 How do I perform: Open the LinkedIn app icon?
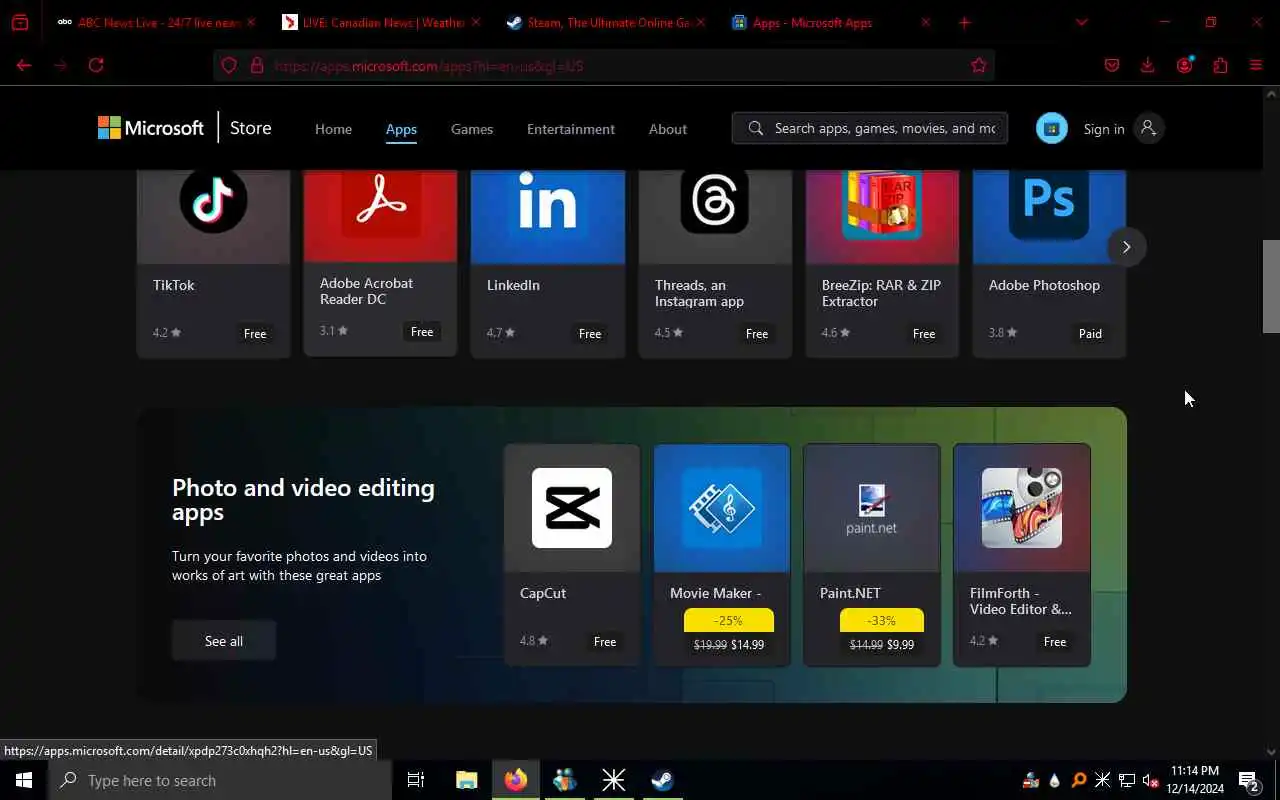(548, 201)
